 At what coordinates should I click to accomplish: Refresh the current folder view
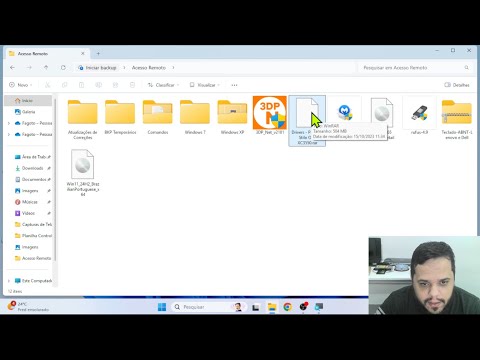click(63, 68)
